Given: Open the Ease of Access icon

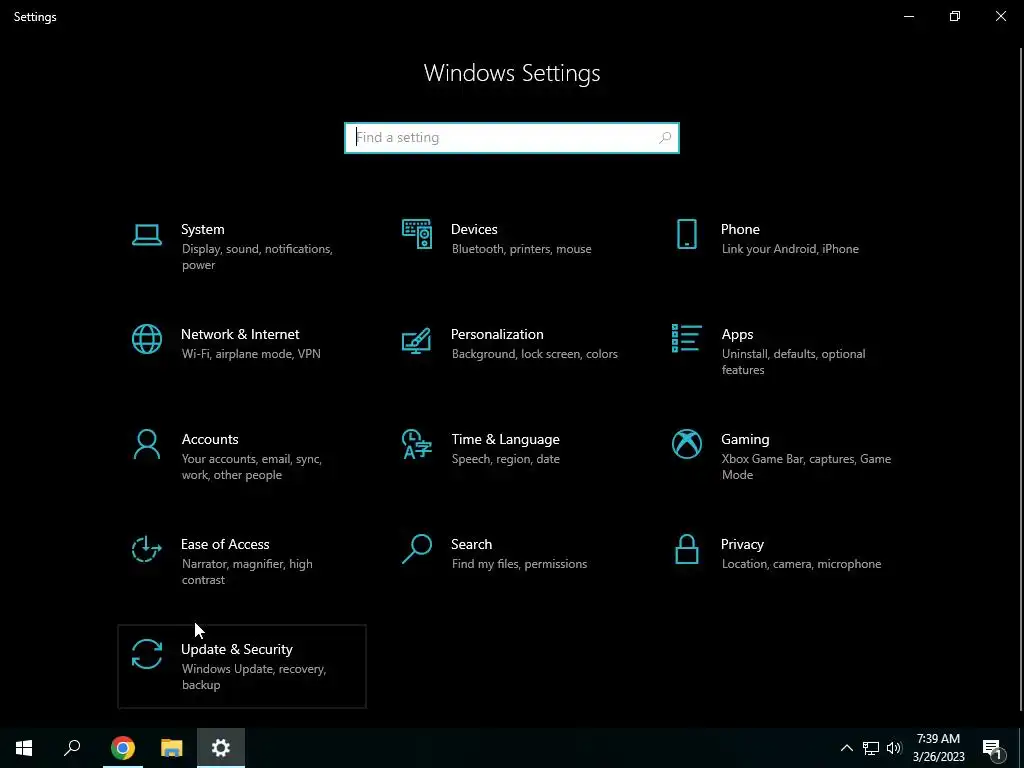Looking at the screenshot, I should point(146,549).
